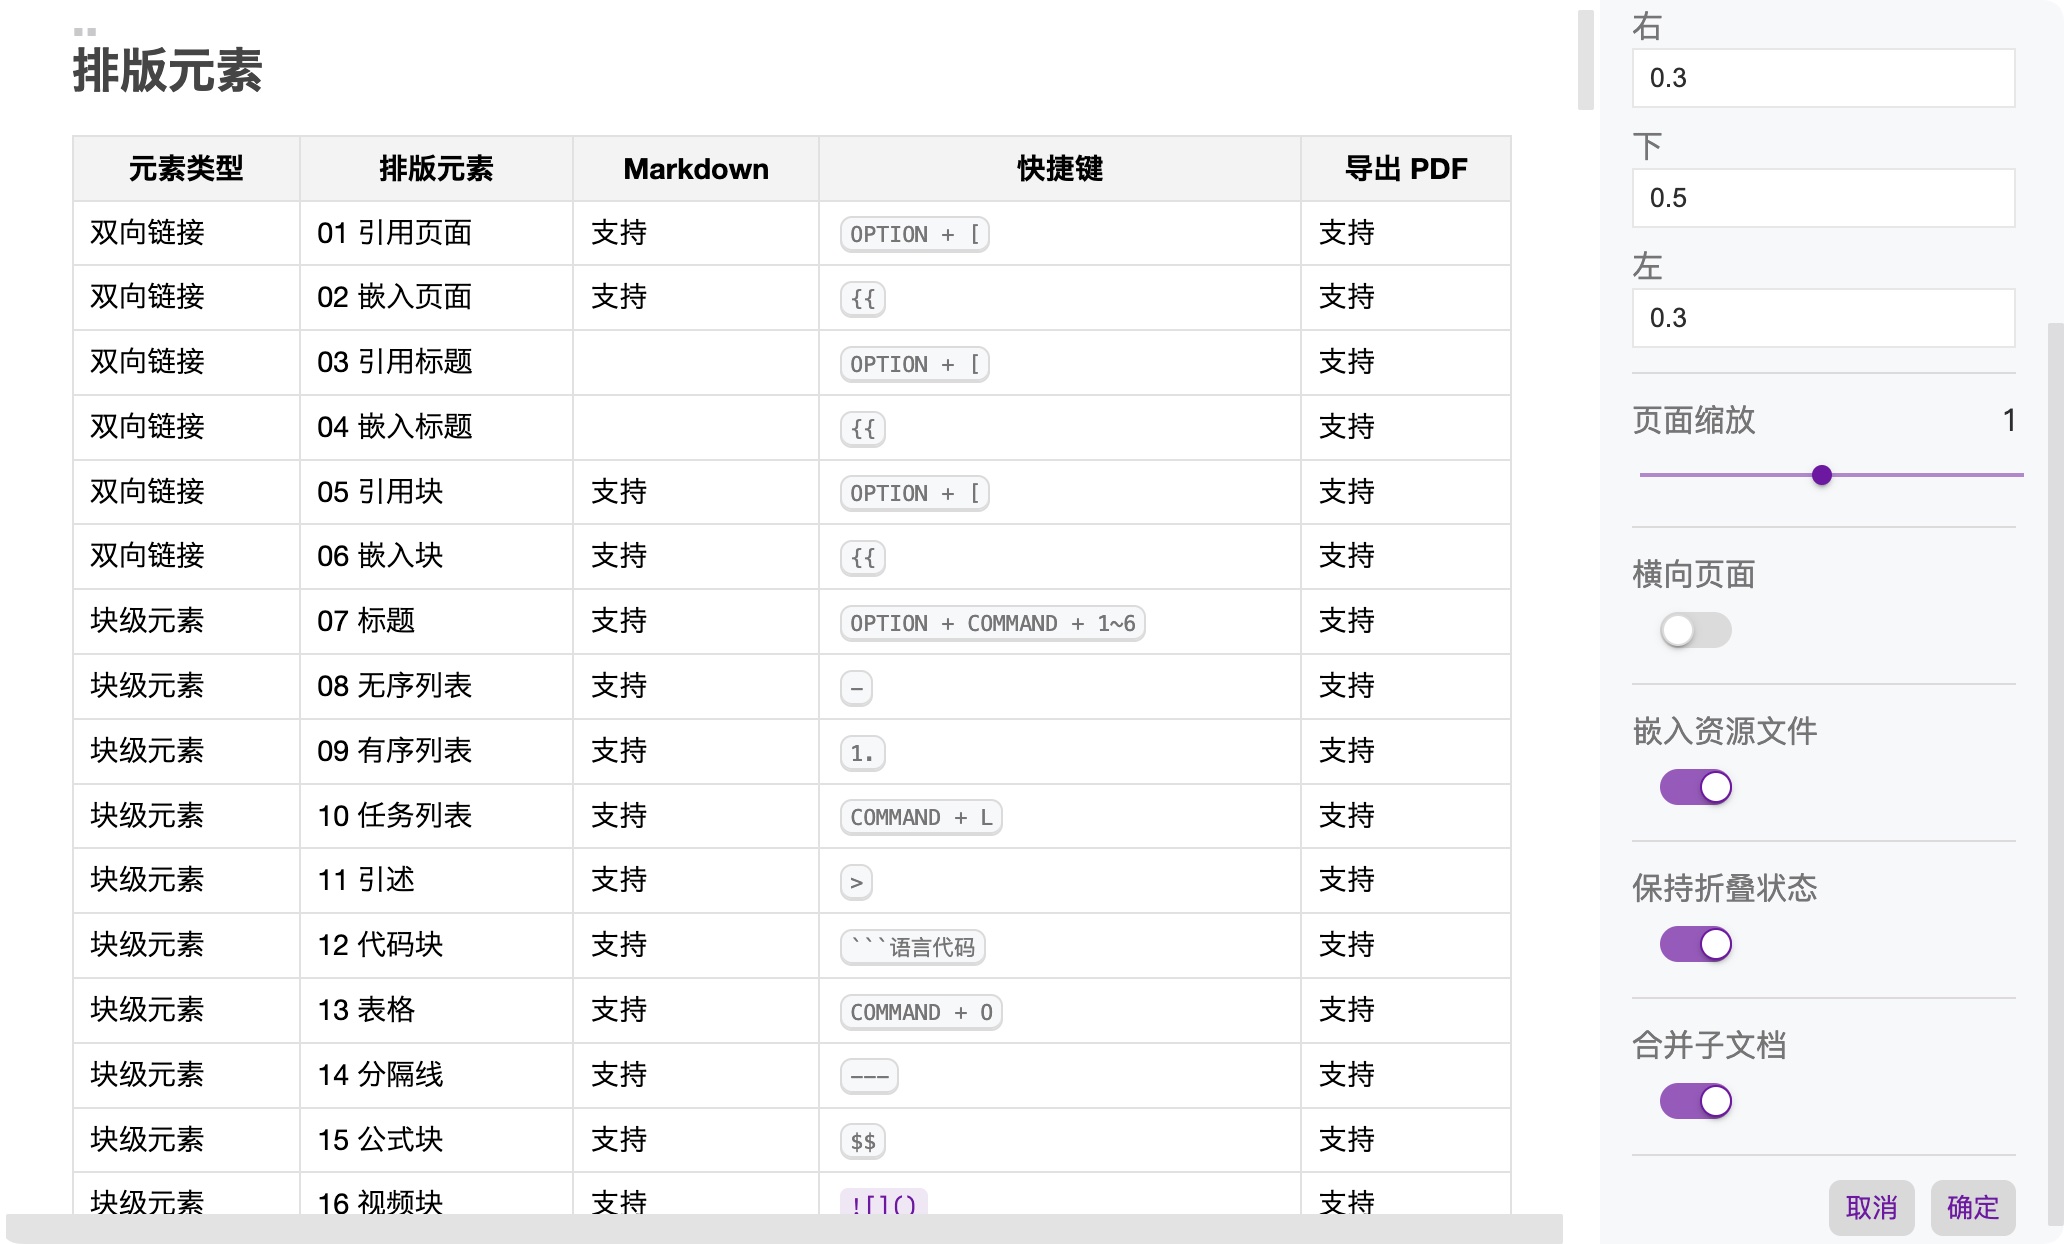Image resolution: width=2064 pixels, height=1244 pixels.
Task: Click the 页面缩放 slider handle
Action: pos(1822,475)
